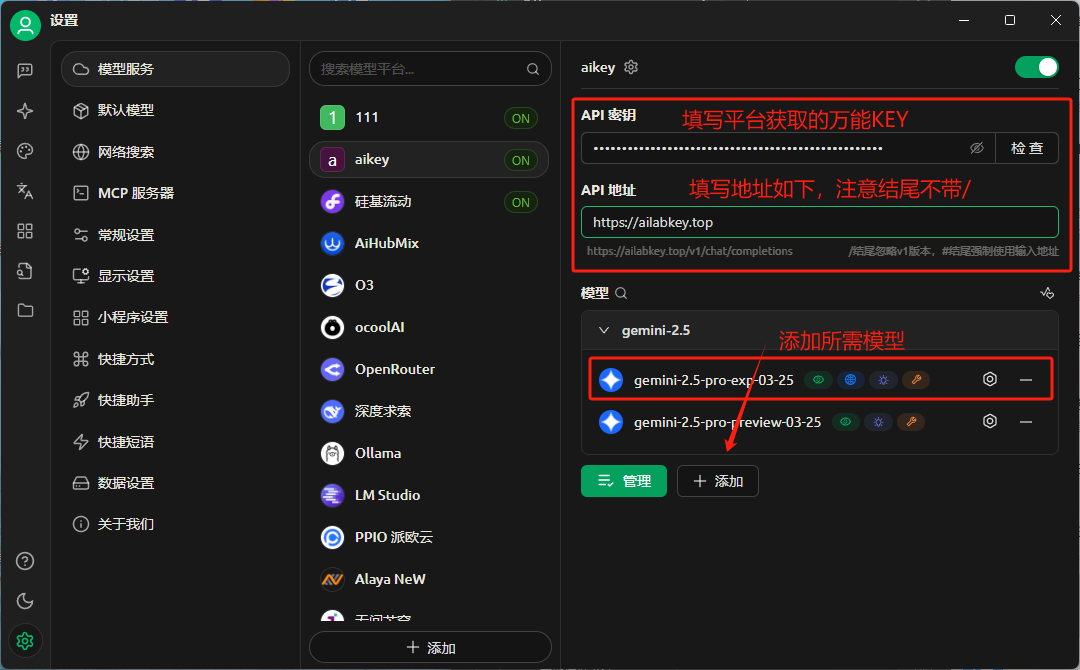Image resolution: width=1080 pixels, height=670 pixels.
Task: Open the knowledge base sidebar icon
Action: click(25, 271)
